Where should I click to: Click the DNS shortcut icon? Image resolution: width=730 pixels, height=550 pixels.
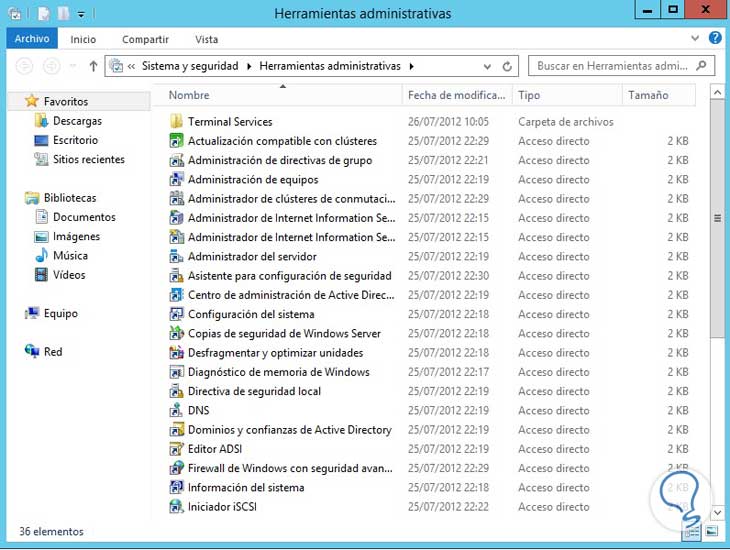(176, 411)
